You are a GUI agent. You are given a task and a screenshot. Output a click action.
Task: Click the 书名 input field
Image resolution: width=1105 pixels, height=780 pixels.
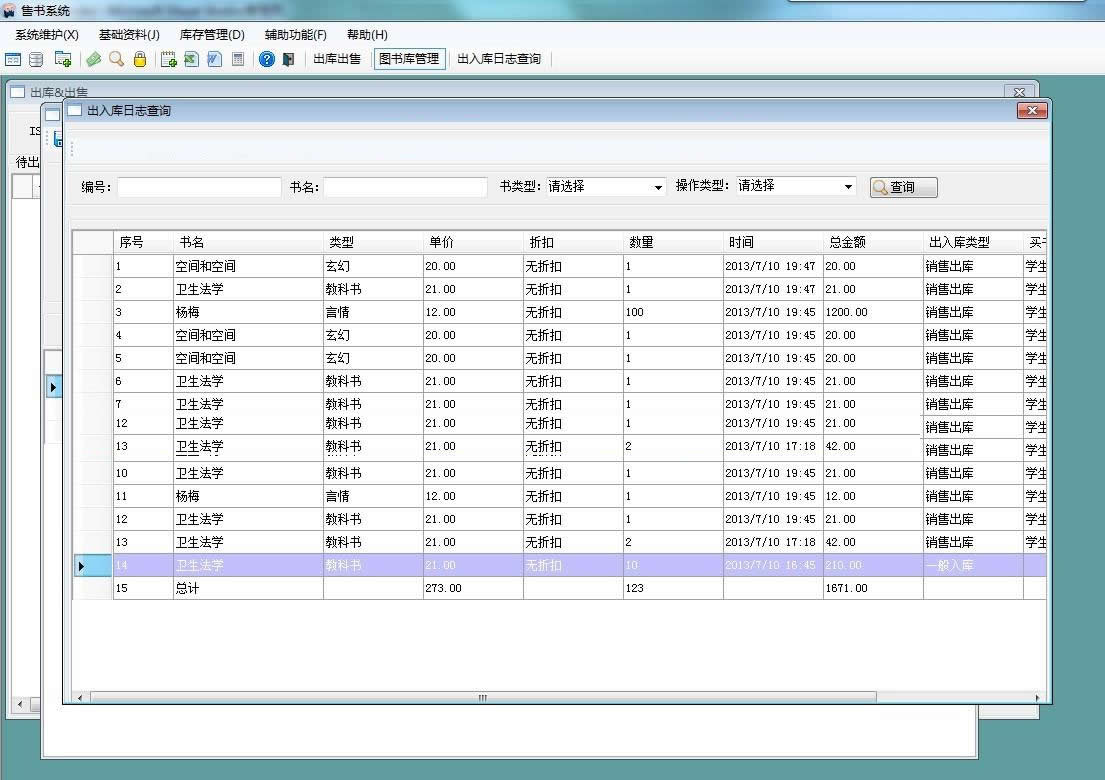coord(405,187)
